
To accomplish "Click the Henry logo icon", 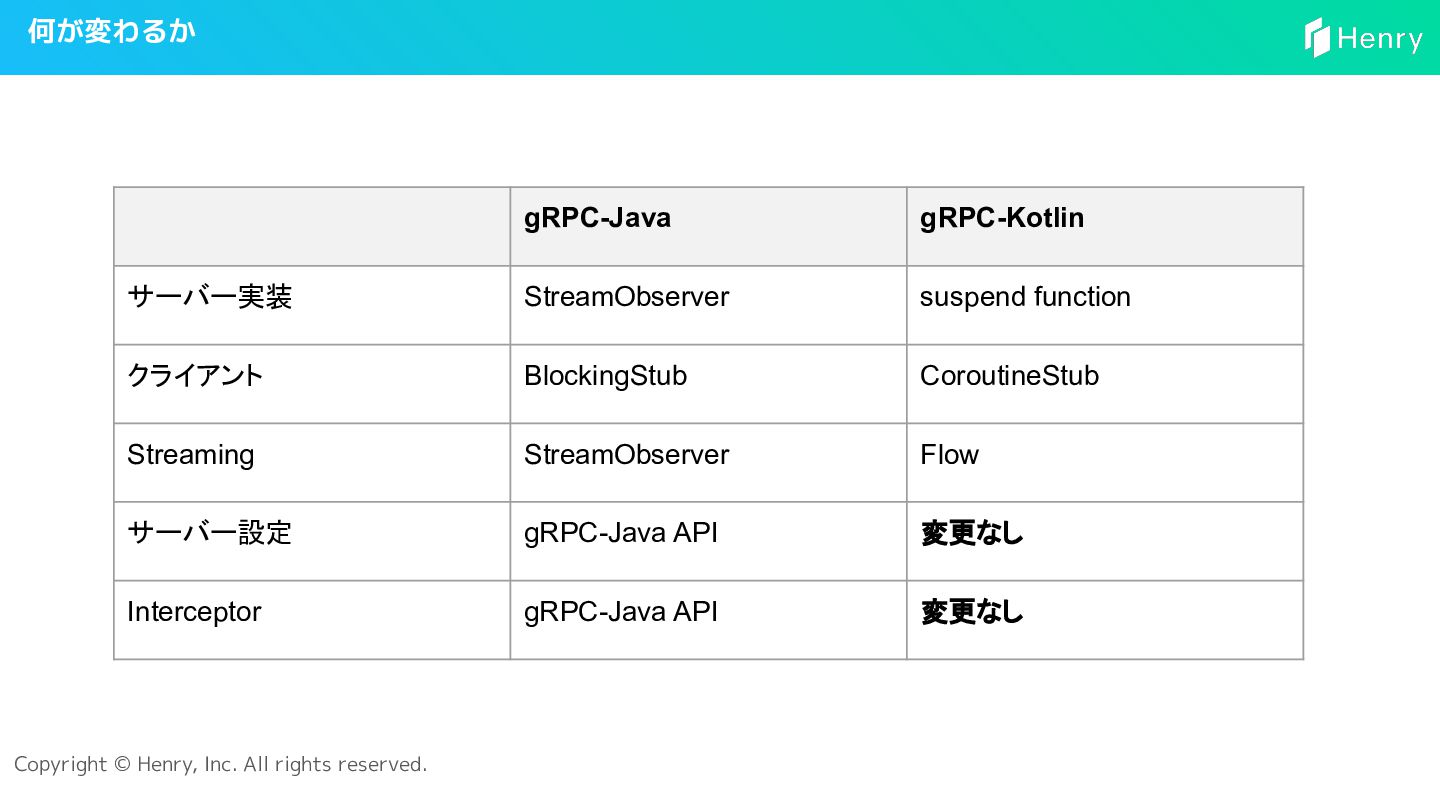I will 1317,38.
